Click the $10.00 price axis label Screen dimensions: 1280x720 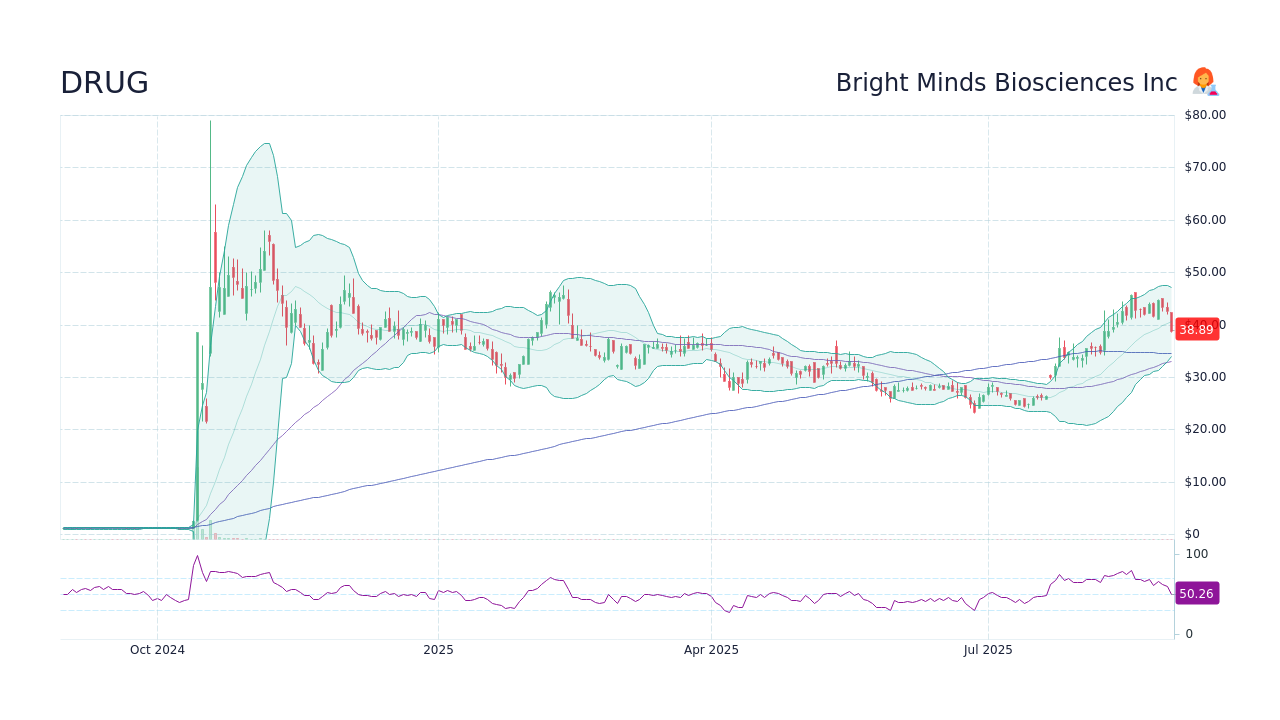pos(1205,482)
